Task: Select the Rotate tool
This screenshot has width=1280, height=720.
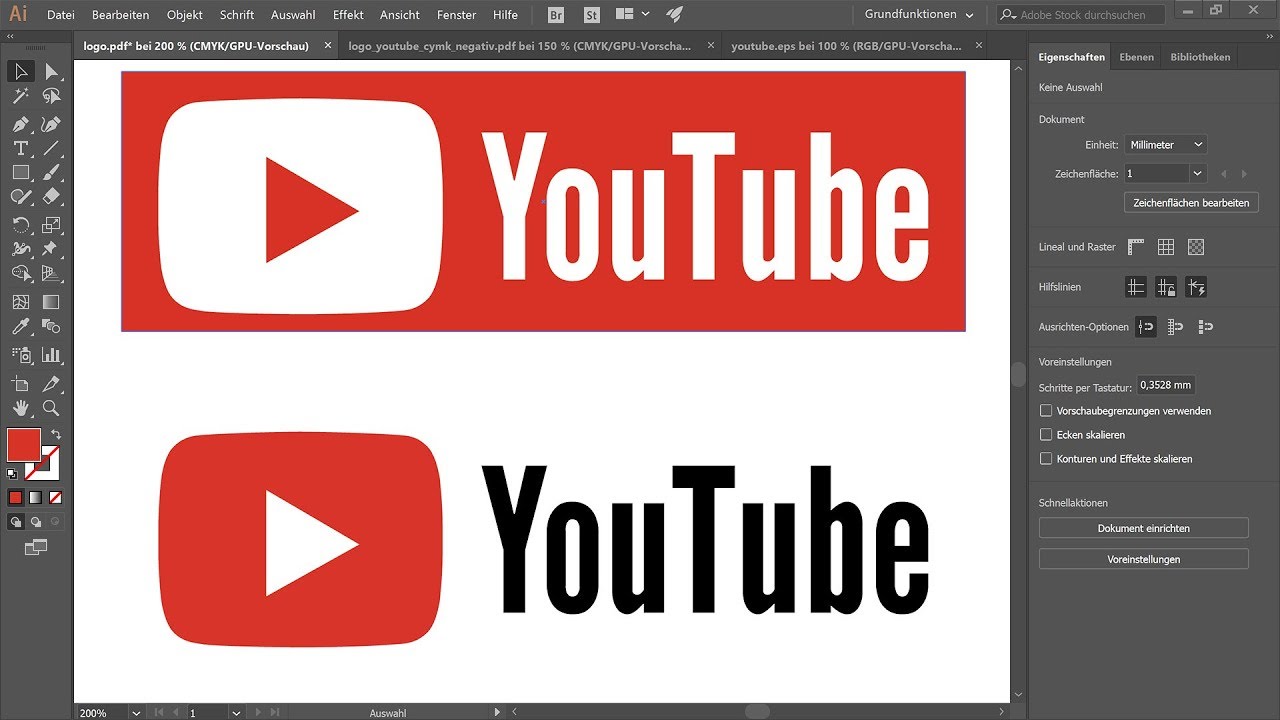Action: pyautogui.click(x=20, y=225)
